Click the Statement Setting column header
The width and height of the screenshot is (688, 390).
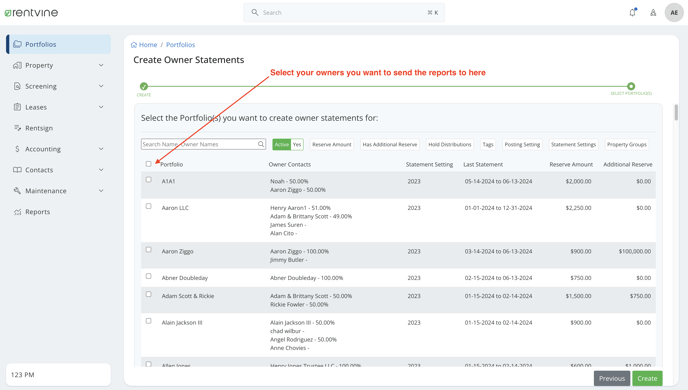coord(429,164)
